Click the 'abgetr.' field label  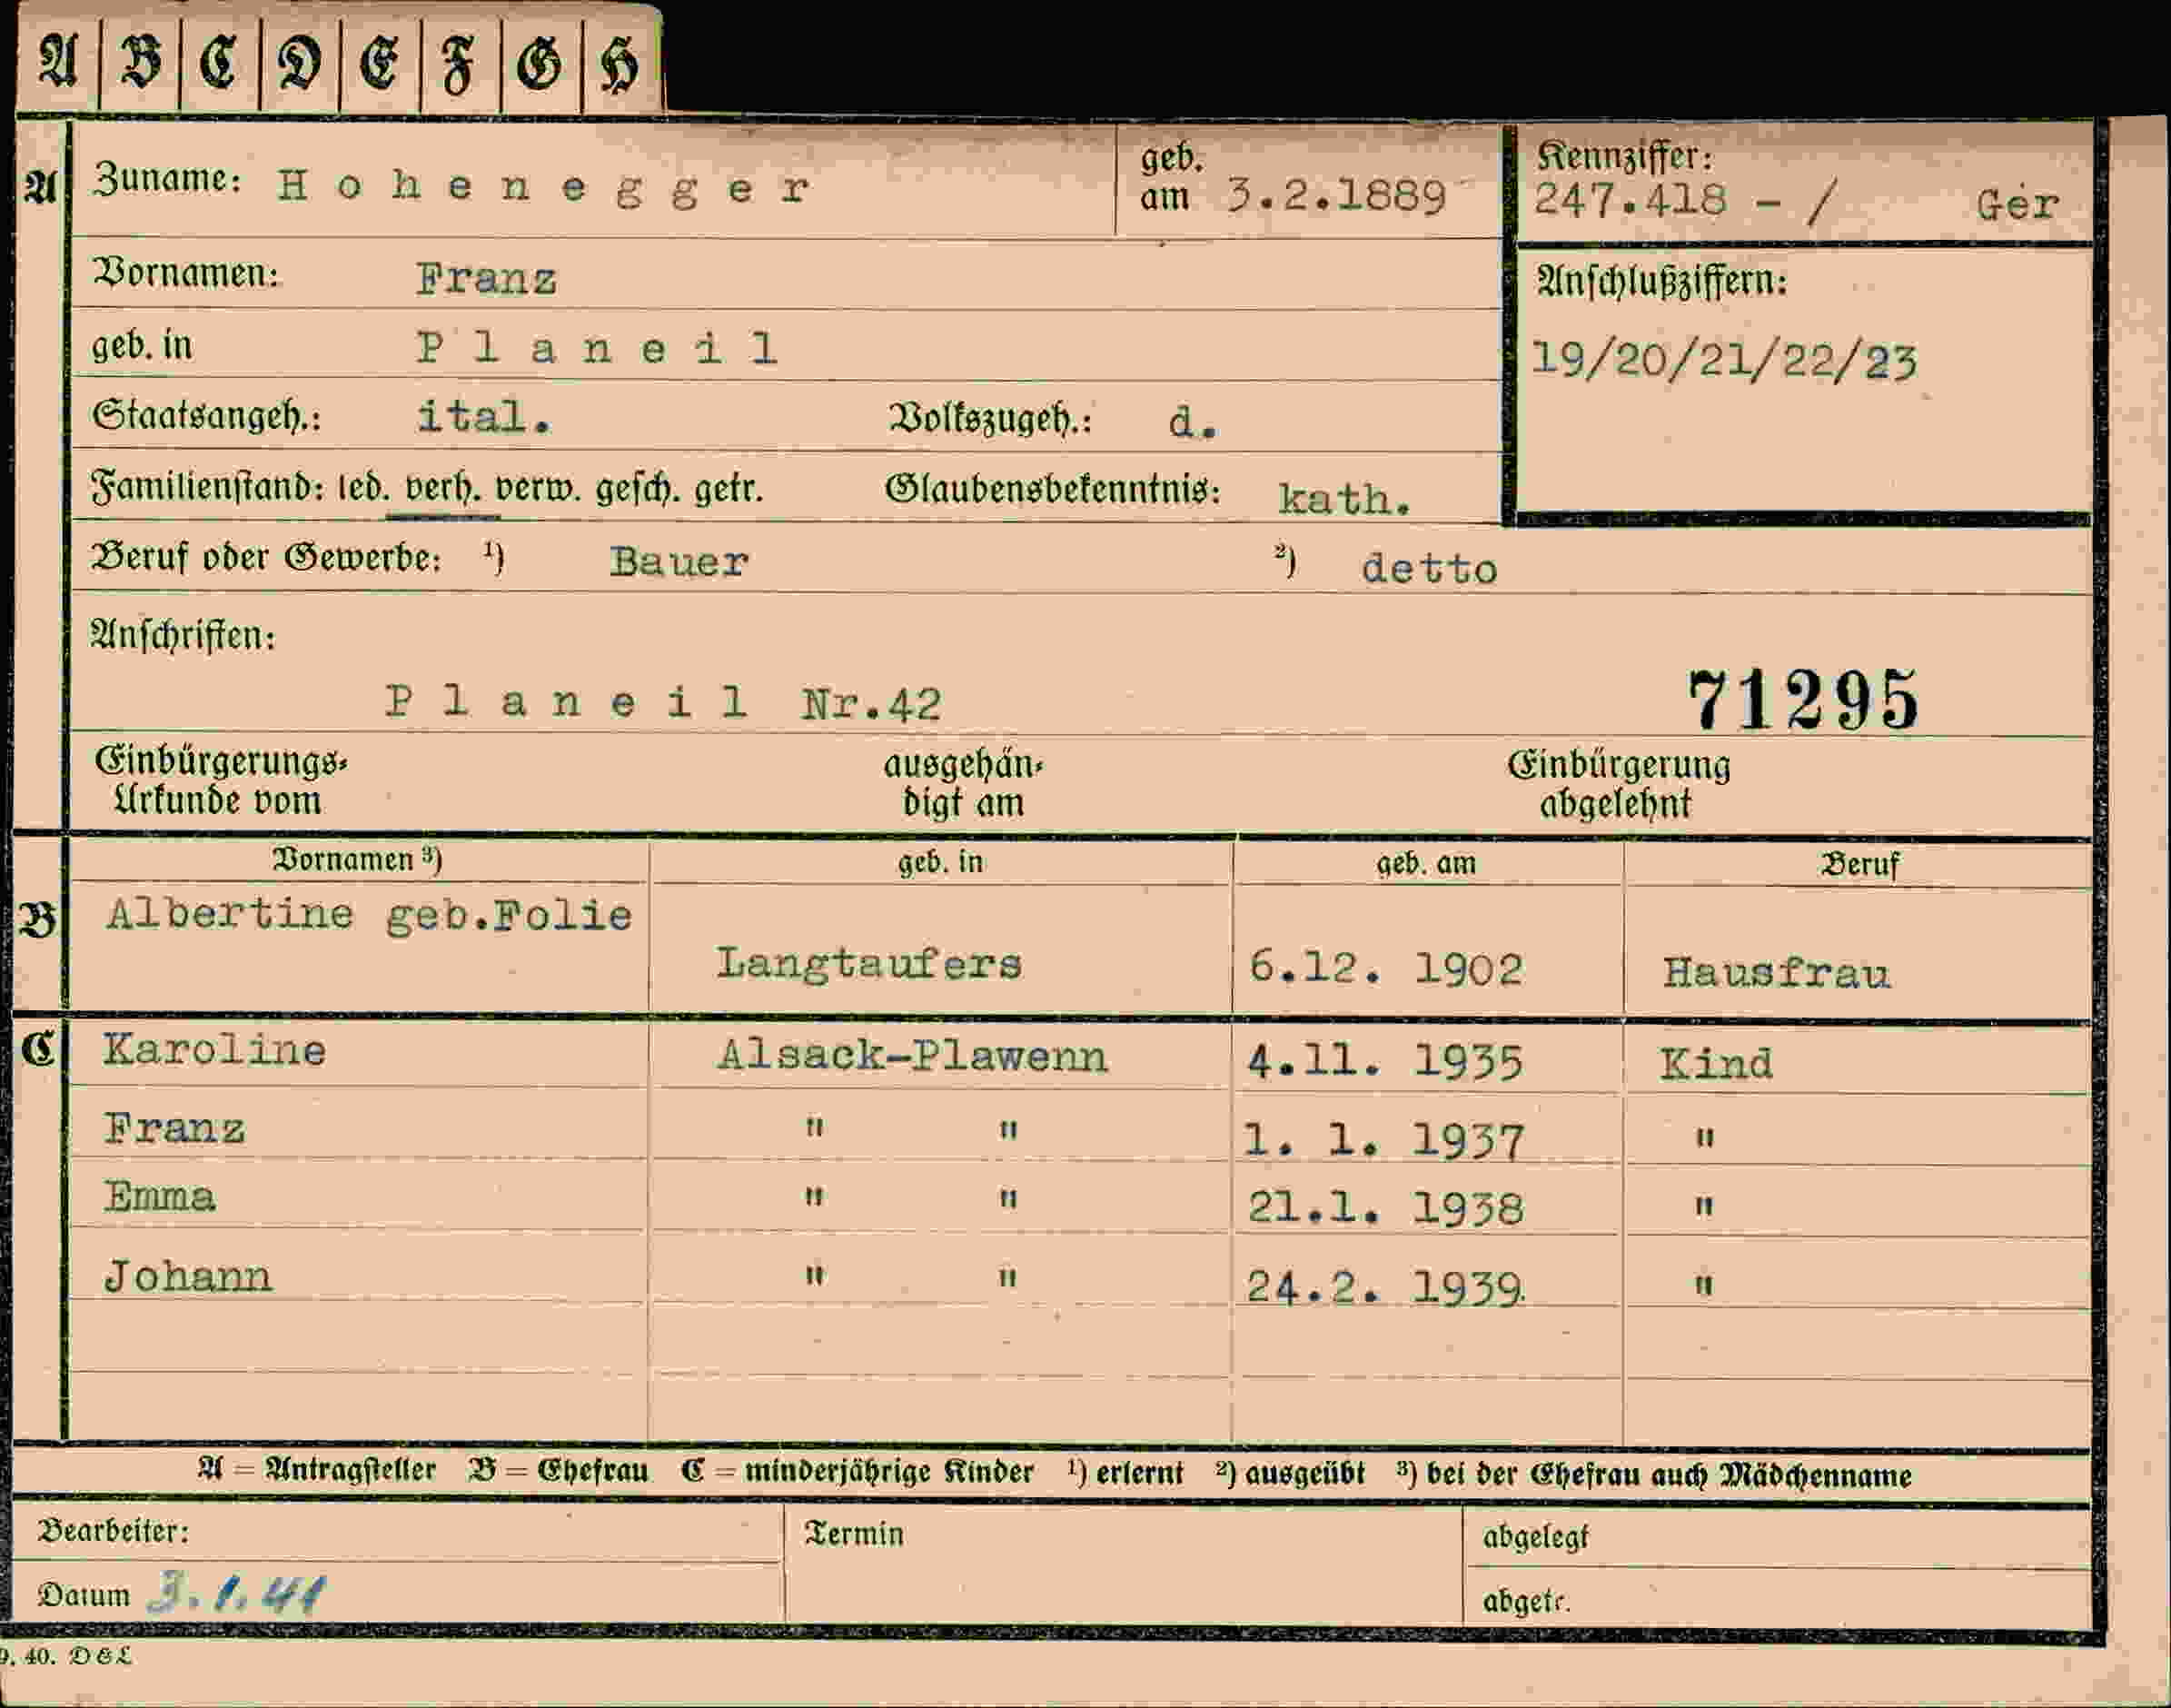[x=1526, y=1601]
